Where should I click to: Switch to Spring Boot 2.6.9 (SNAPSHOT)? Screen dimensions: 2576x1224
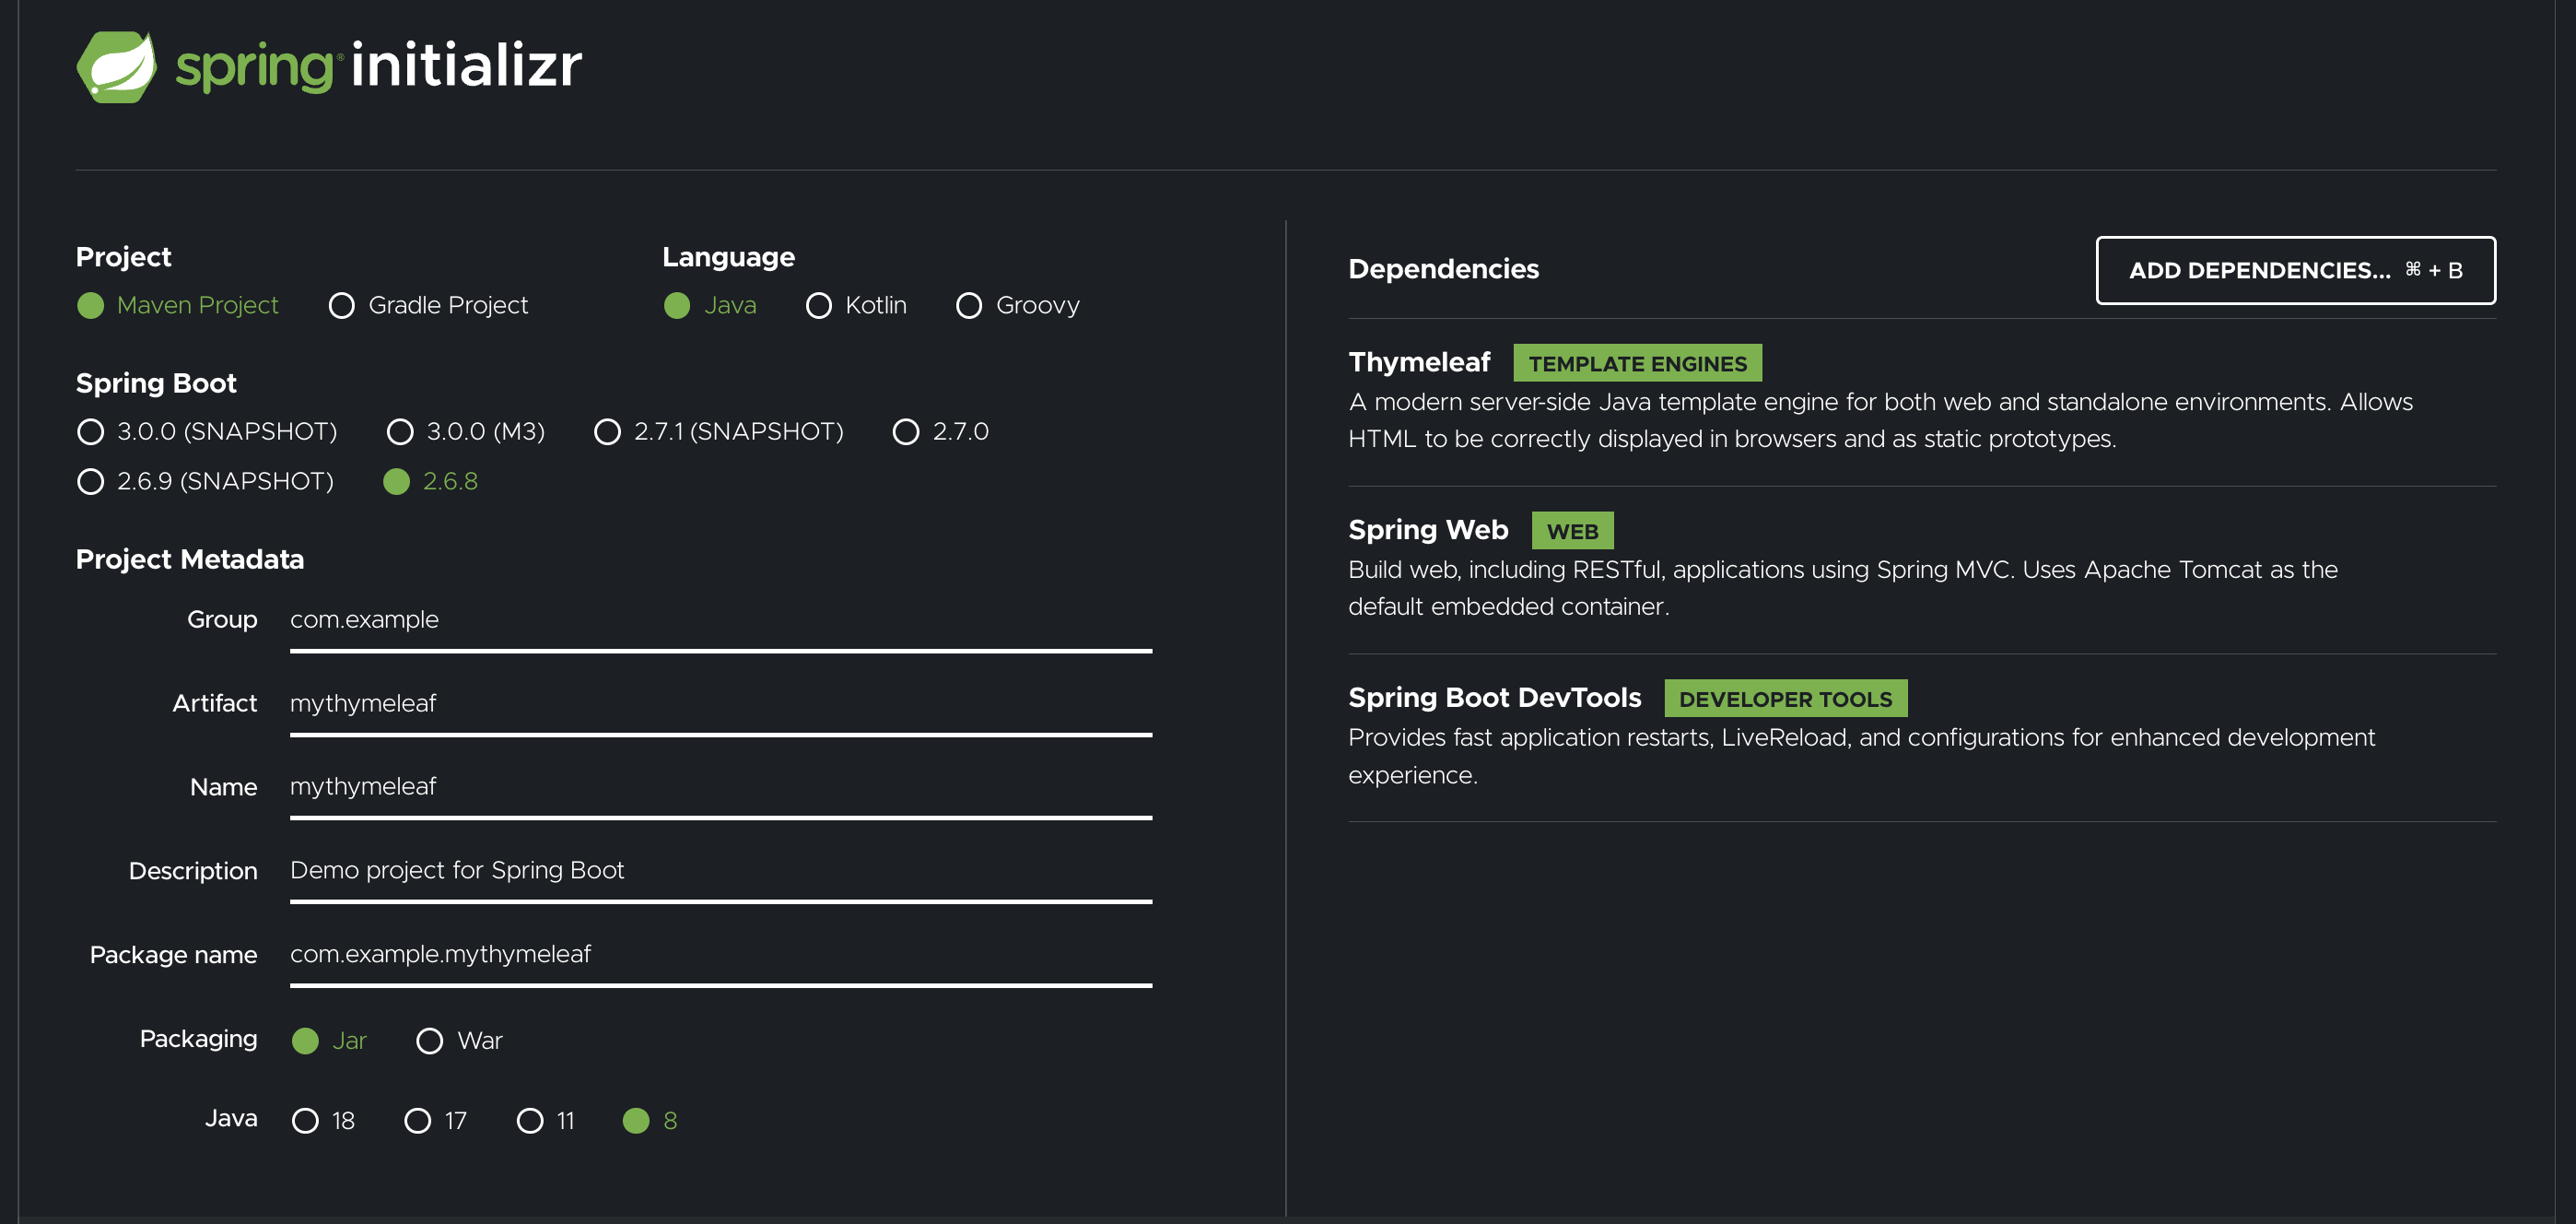coord(91,482)
